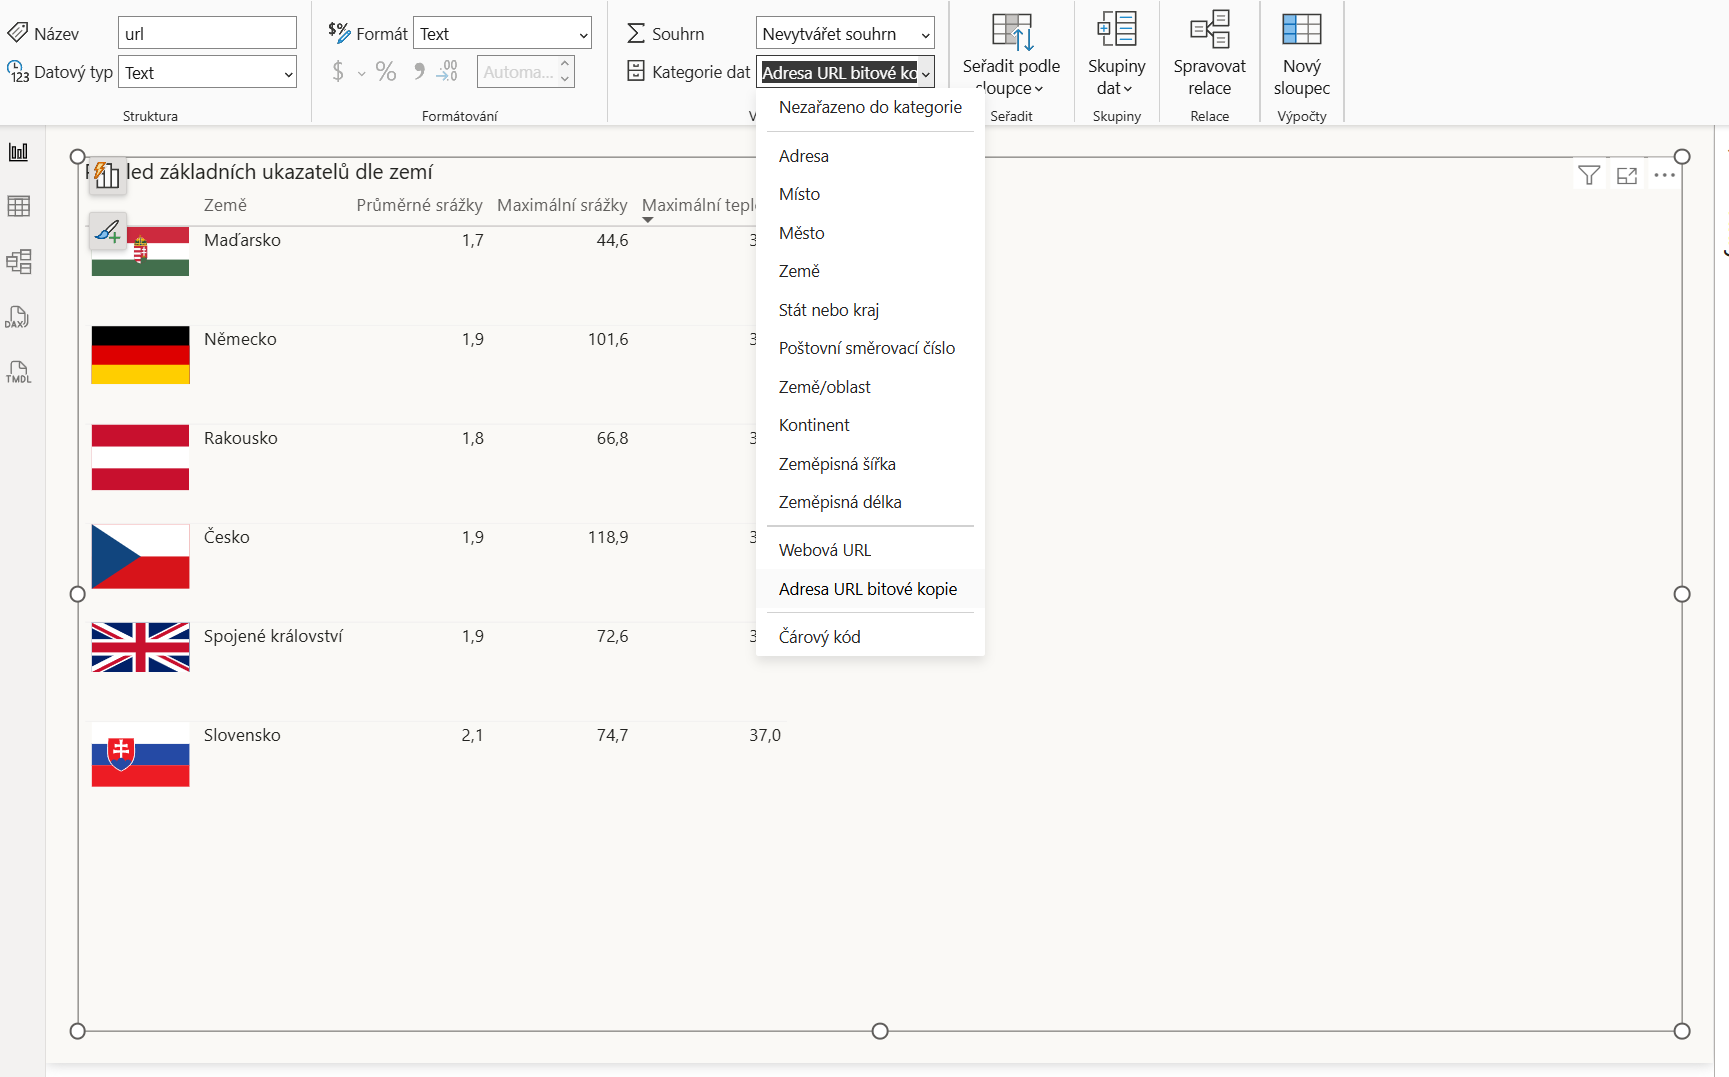The width and height of the screenshot is (1729, 1077).
Task: Click the Nový sloupec button
Action: (x=1301, y=55)
